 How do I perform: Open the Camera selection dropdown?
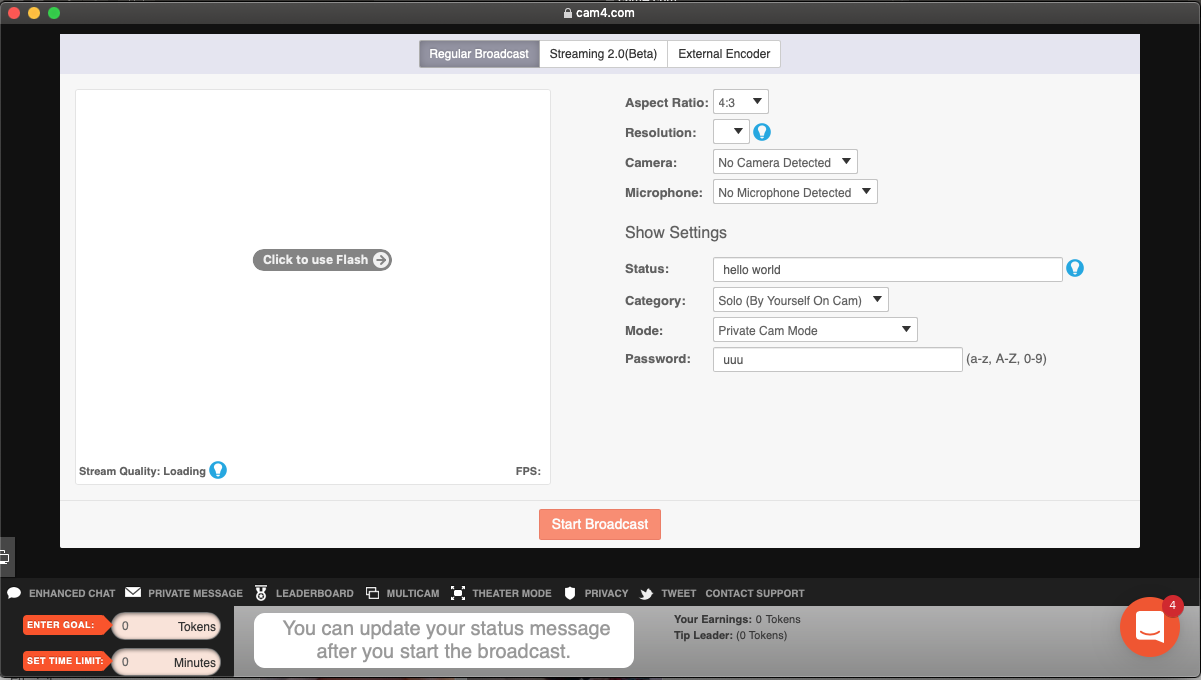[x=785, y=162]
